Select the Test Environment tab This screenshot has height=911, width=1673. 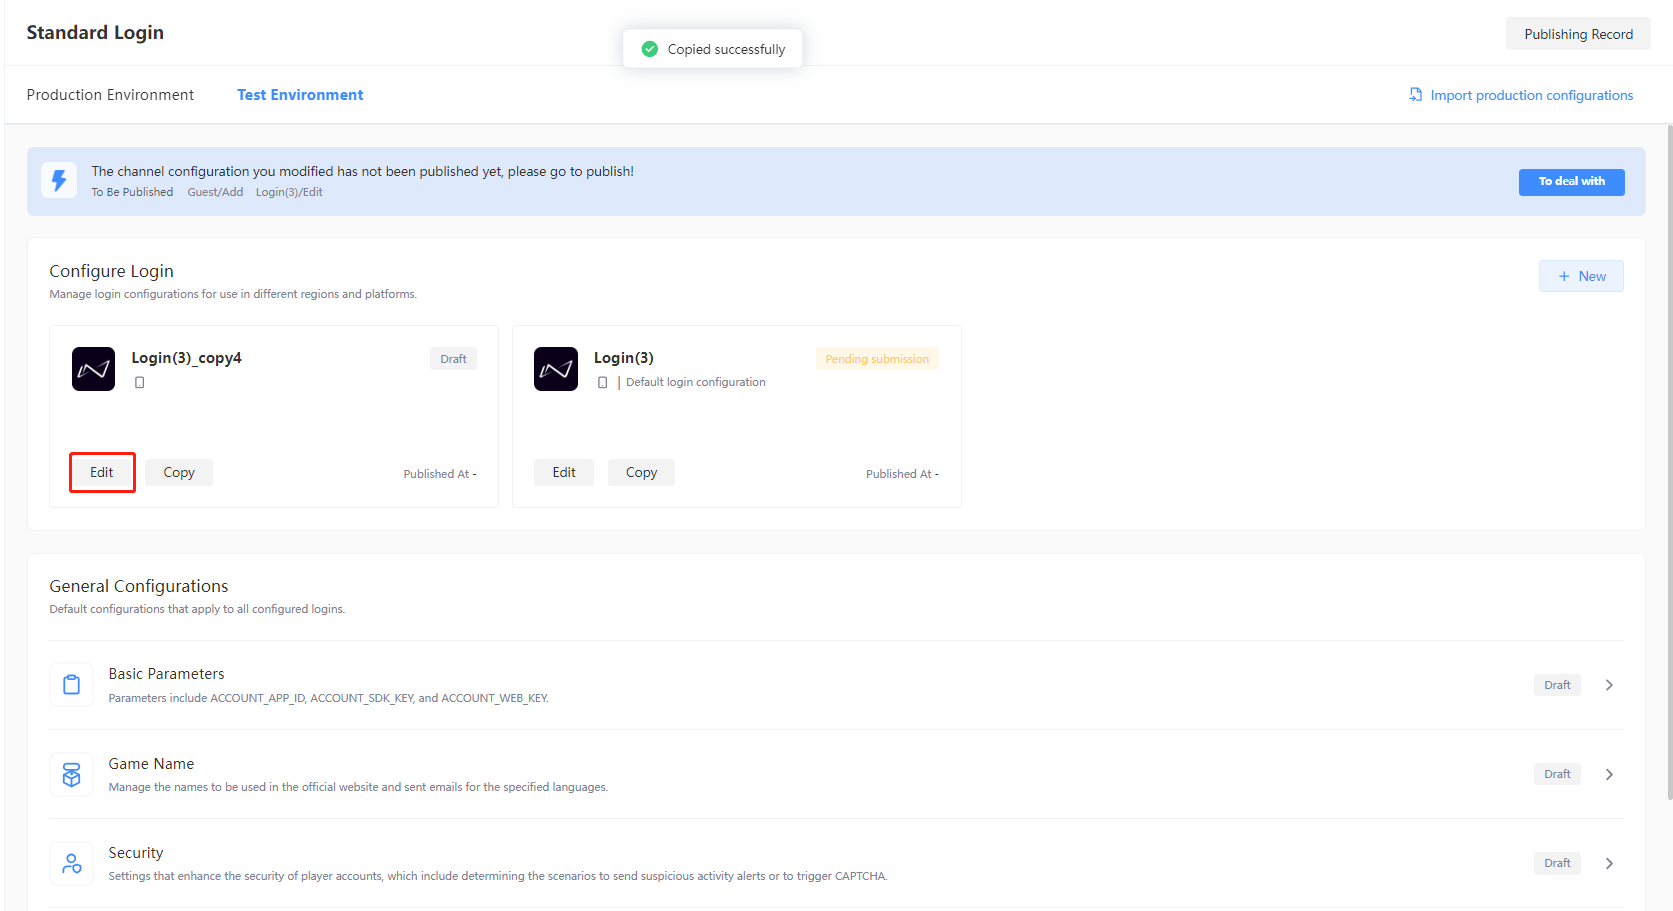[300, 95]
